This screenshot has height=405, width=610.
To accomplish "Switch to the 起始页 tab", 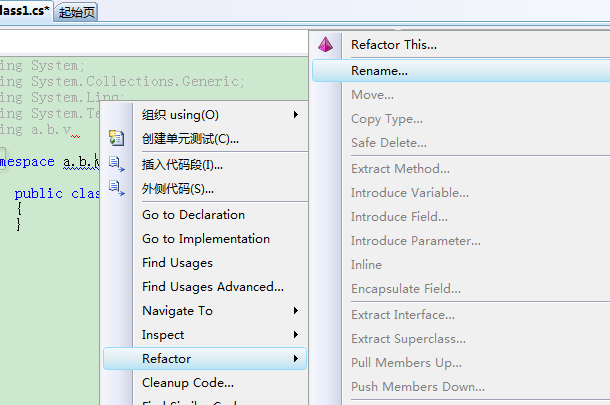I will coord(78,12).
